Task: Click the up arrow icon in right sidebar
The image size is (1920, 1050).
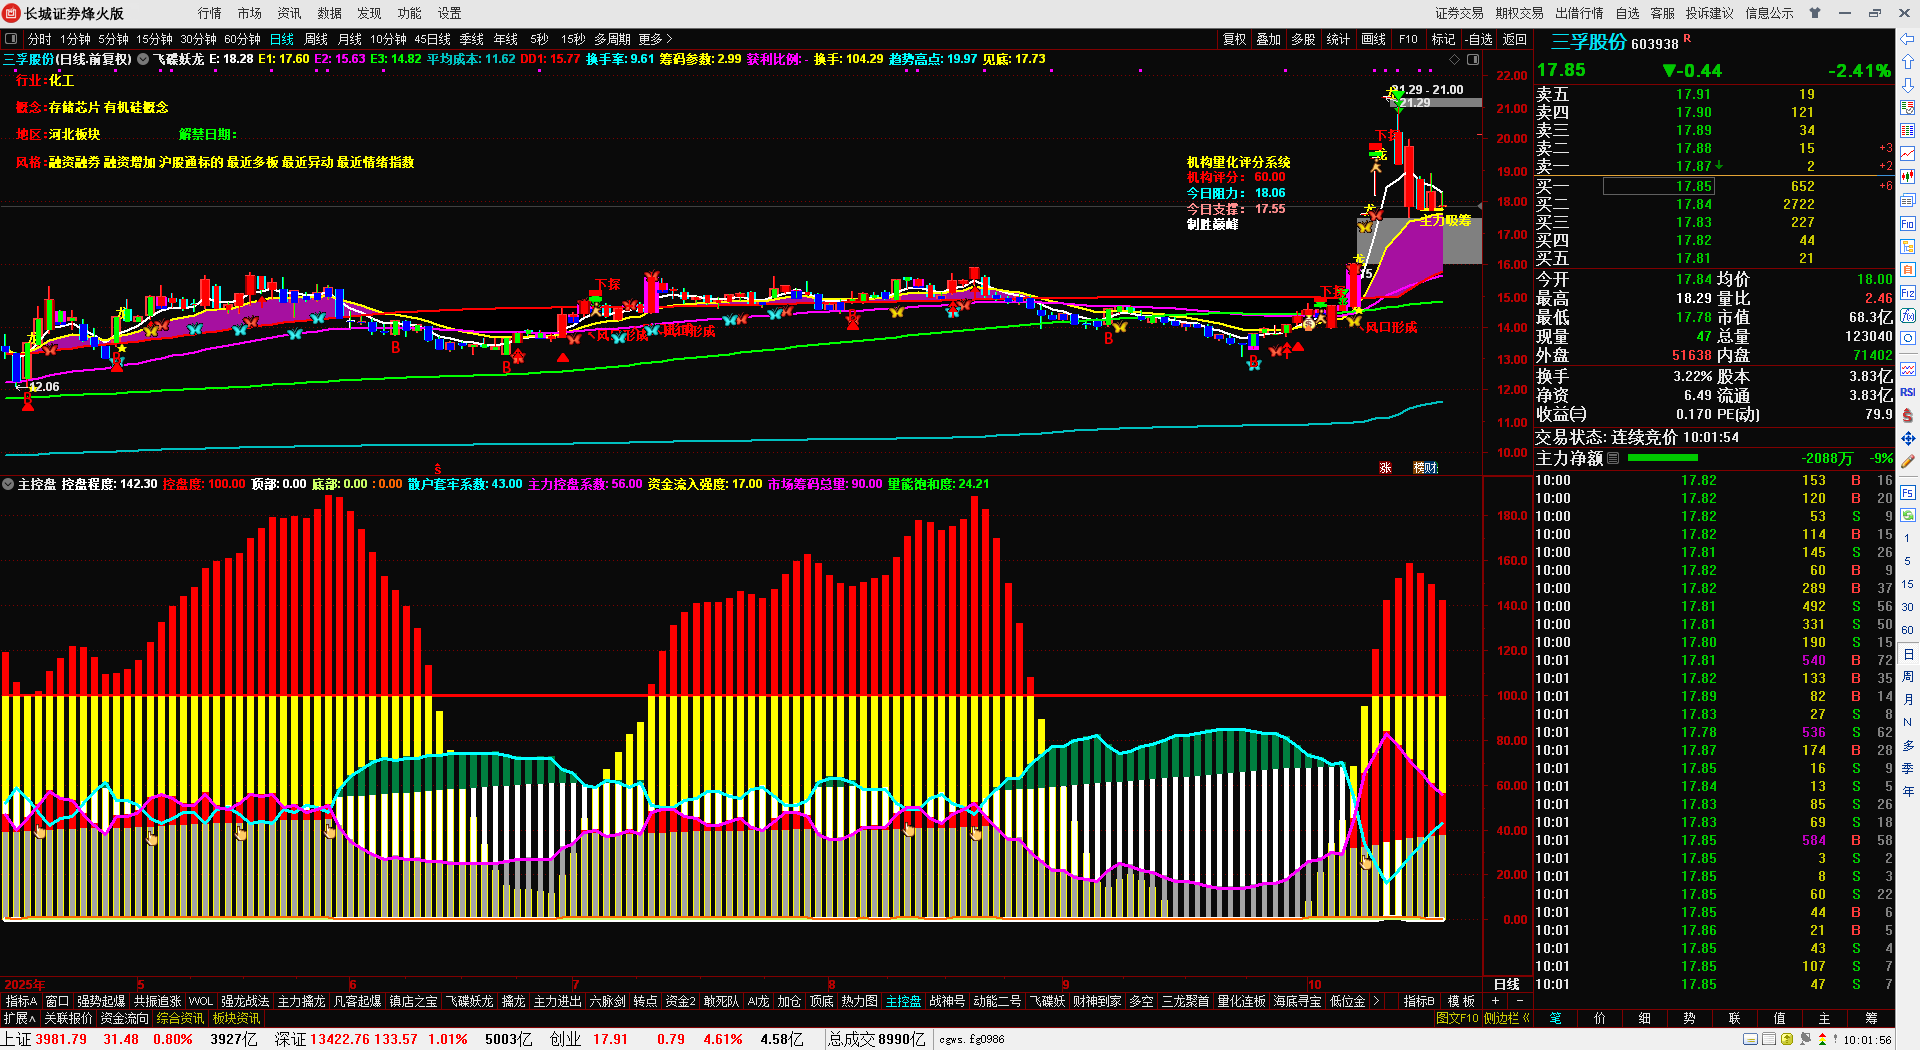Action: click(x=1908, y=62)
